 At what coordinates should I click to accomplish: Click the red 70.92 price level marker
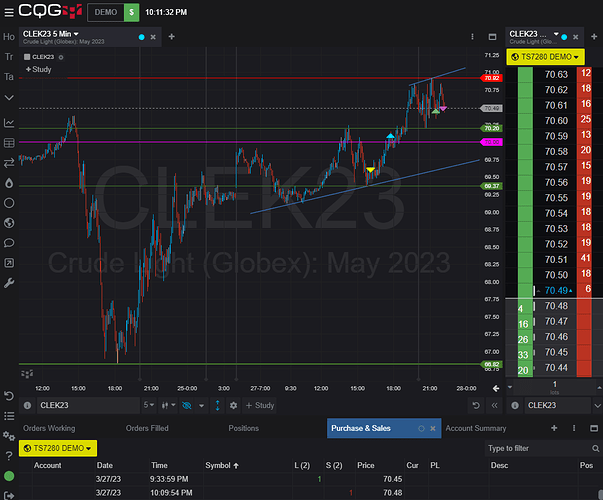click(492, 77)
